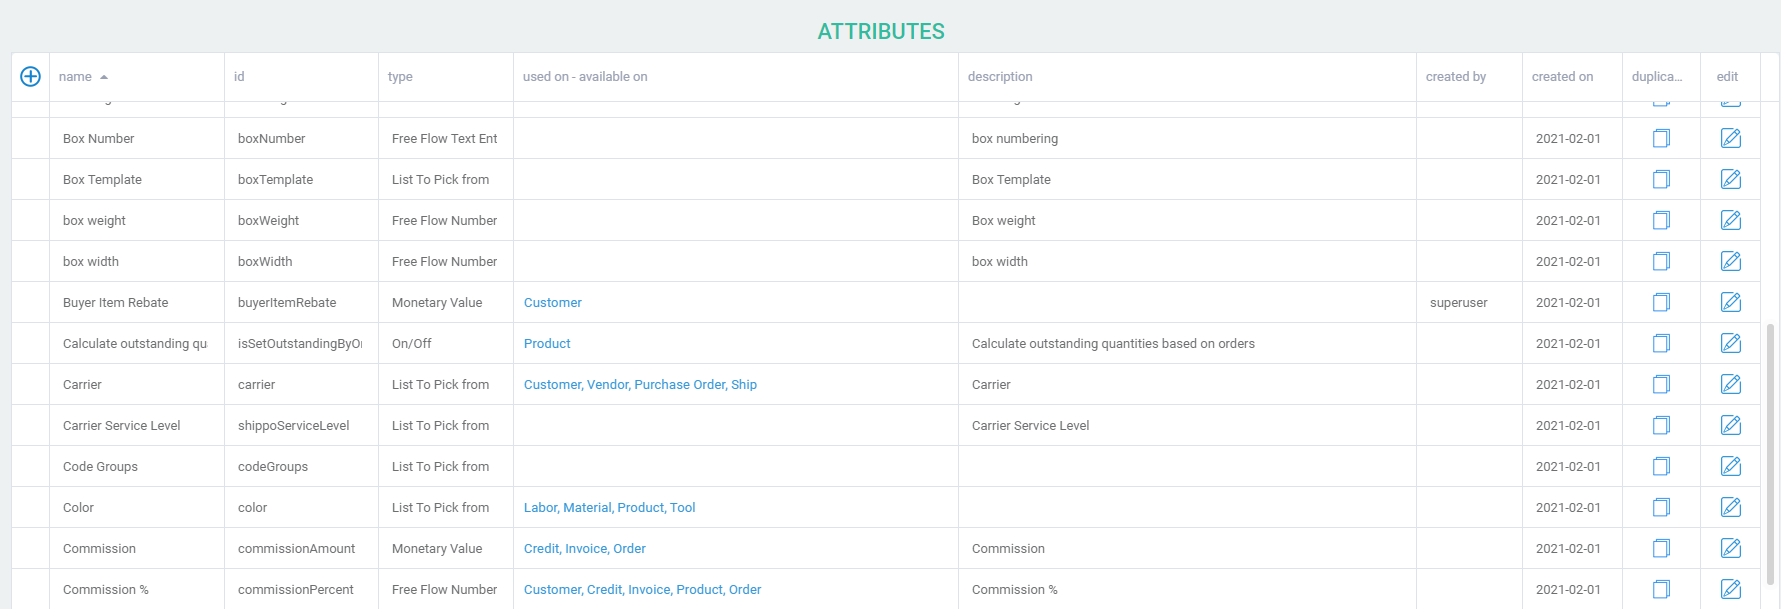Viewport: 1781px width, 609px height.
Task: Edit the Code Groups attribute
Action: [x=1731, y=466]
